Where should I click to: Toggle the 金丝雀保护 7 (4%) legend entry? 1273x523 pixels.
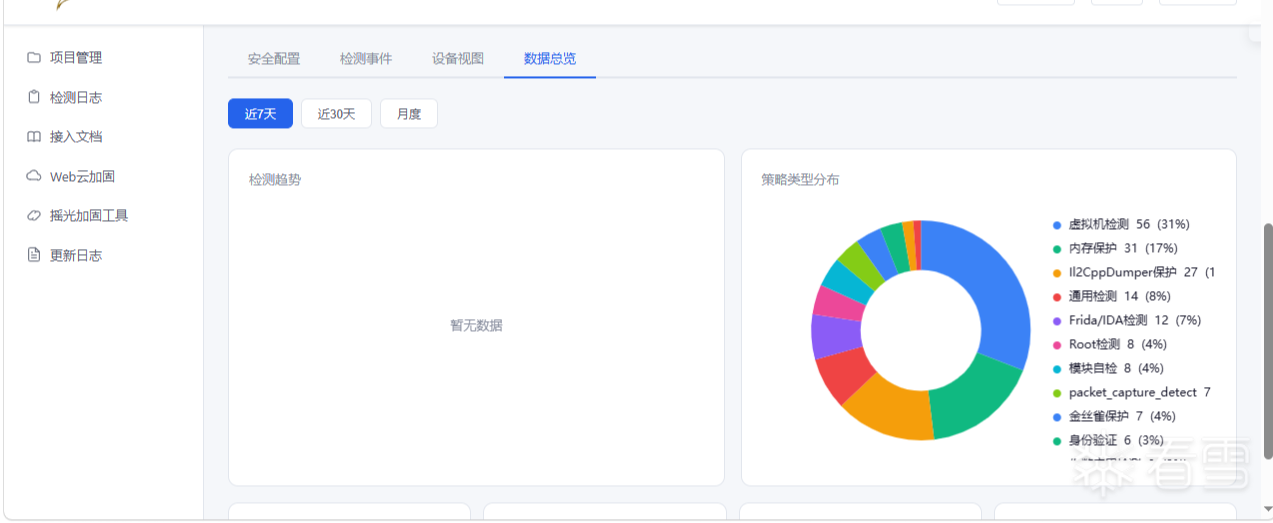(1114, 417)
